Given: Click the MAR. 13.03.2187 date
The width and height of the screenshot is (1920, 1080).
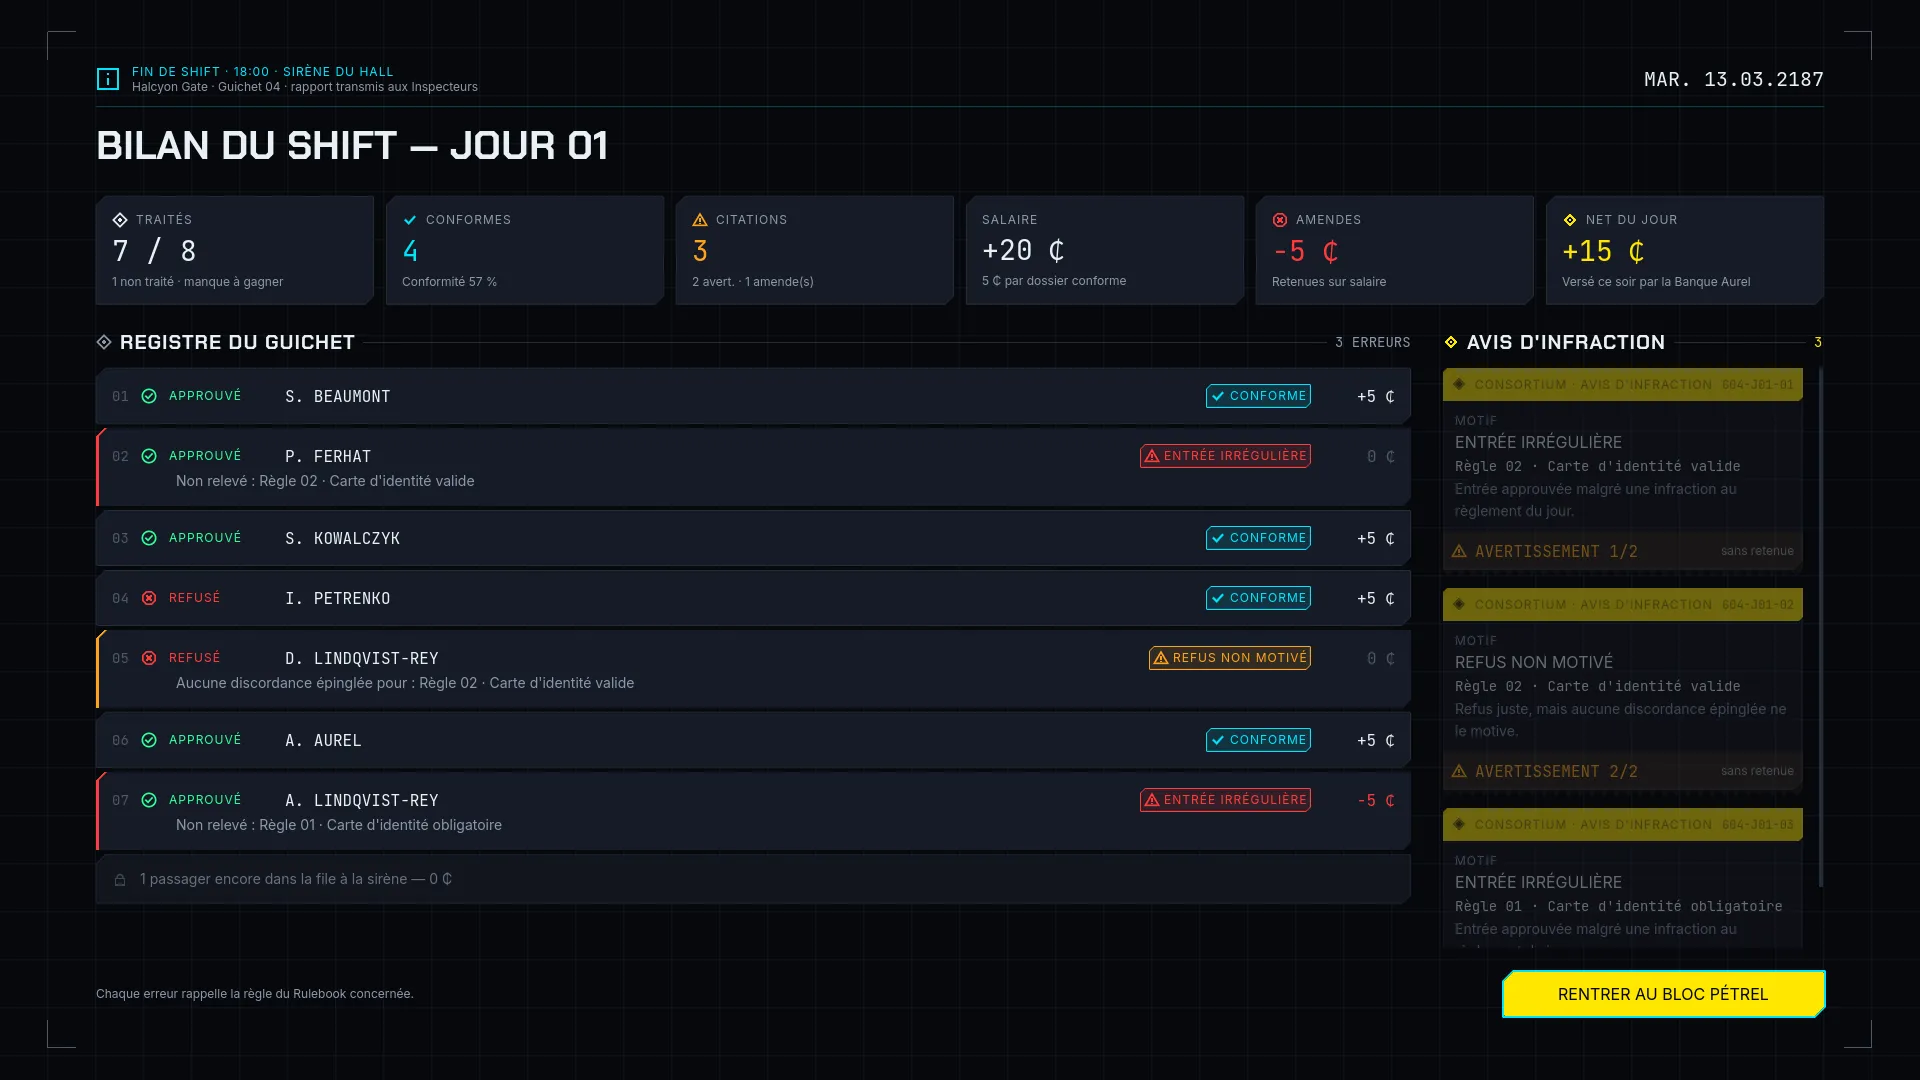Looking at the screenshot, I should pos(1734,79).
